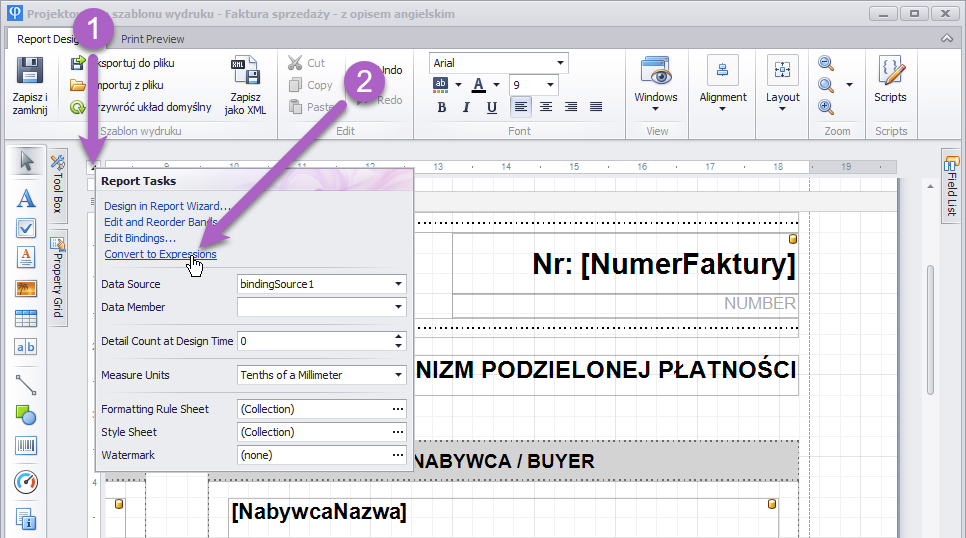Toggle Underline font formatting
This screenshot has height=538, width=966.
492,107
